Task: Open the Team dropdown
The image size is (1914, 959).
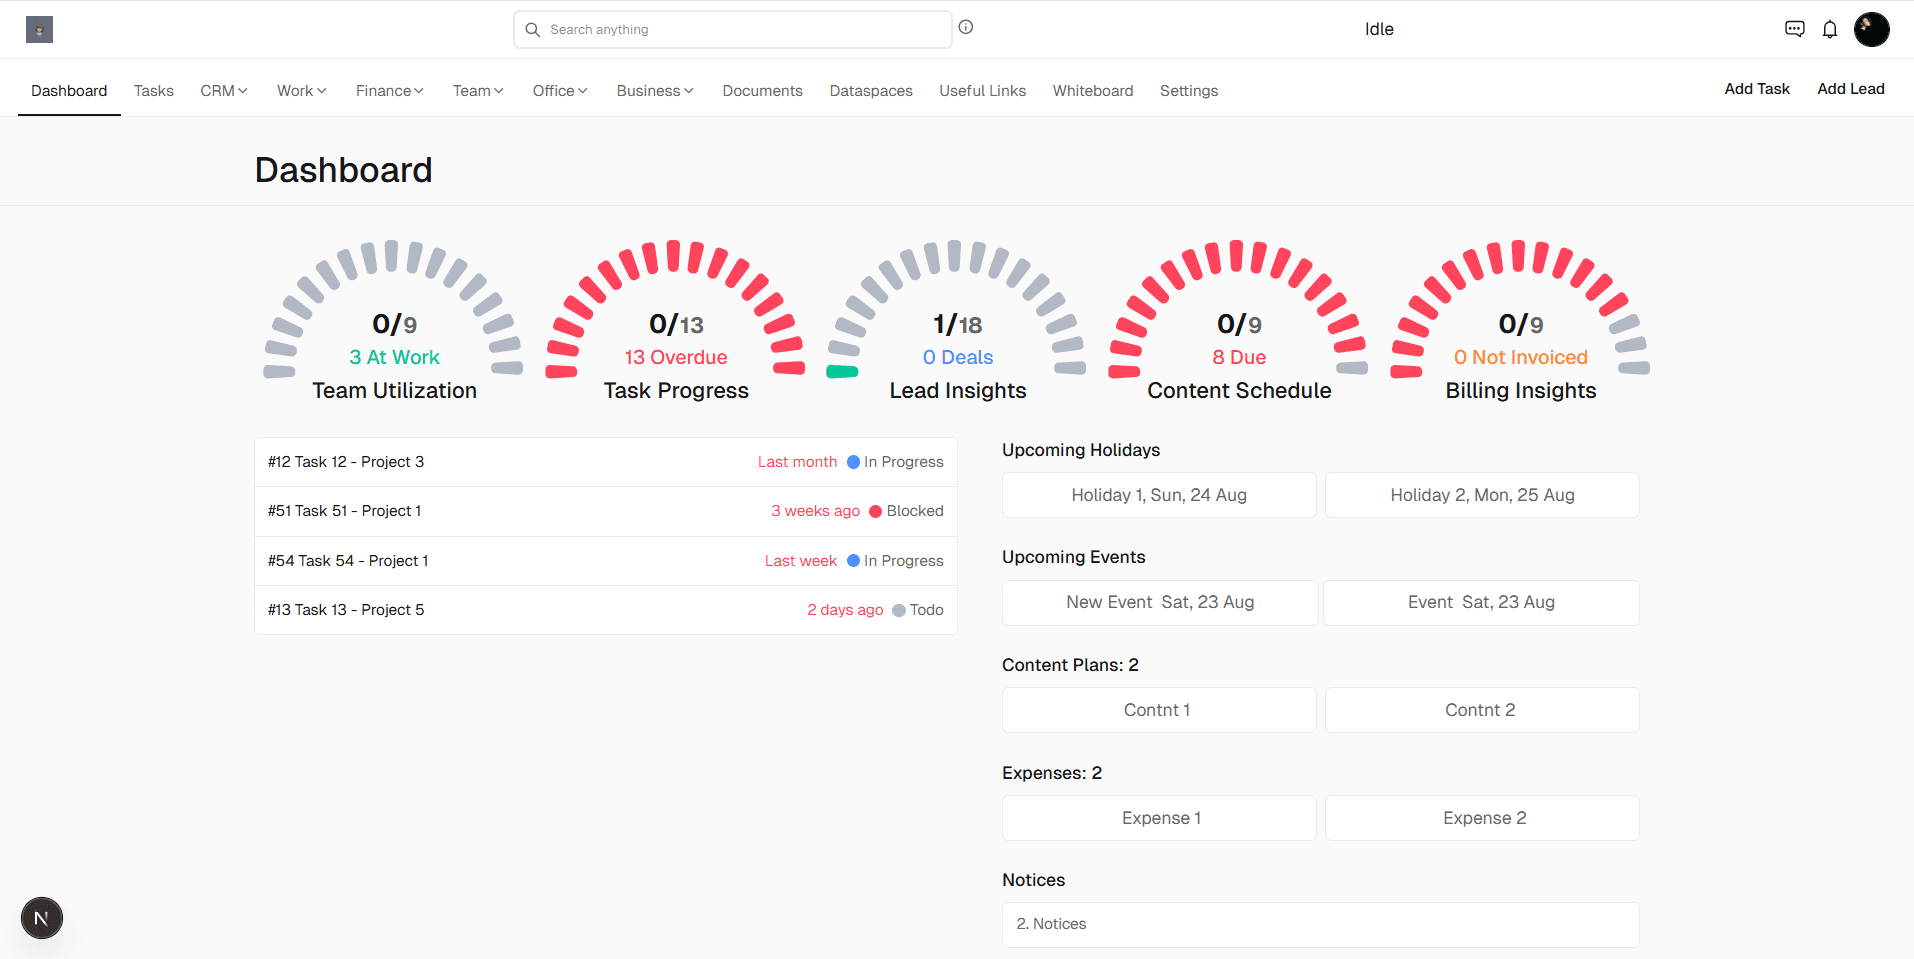Action: (x=476, y=90)
